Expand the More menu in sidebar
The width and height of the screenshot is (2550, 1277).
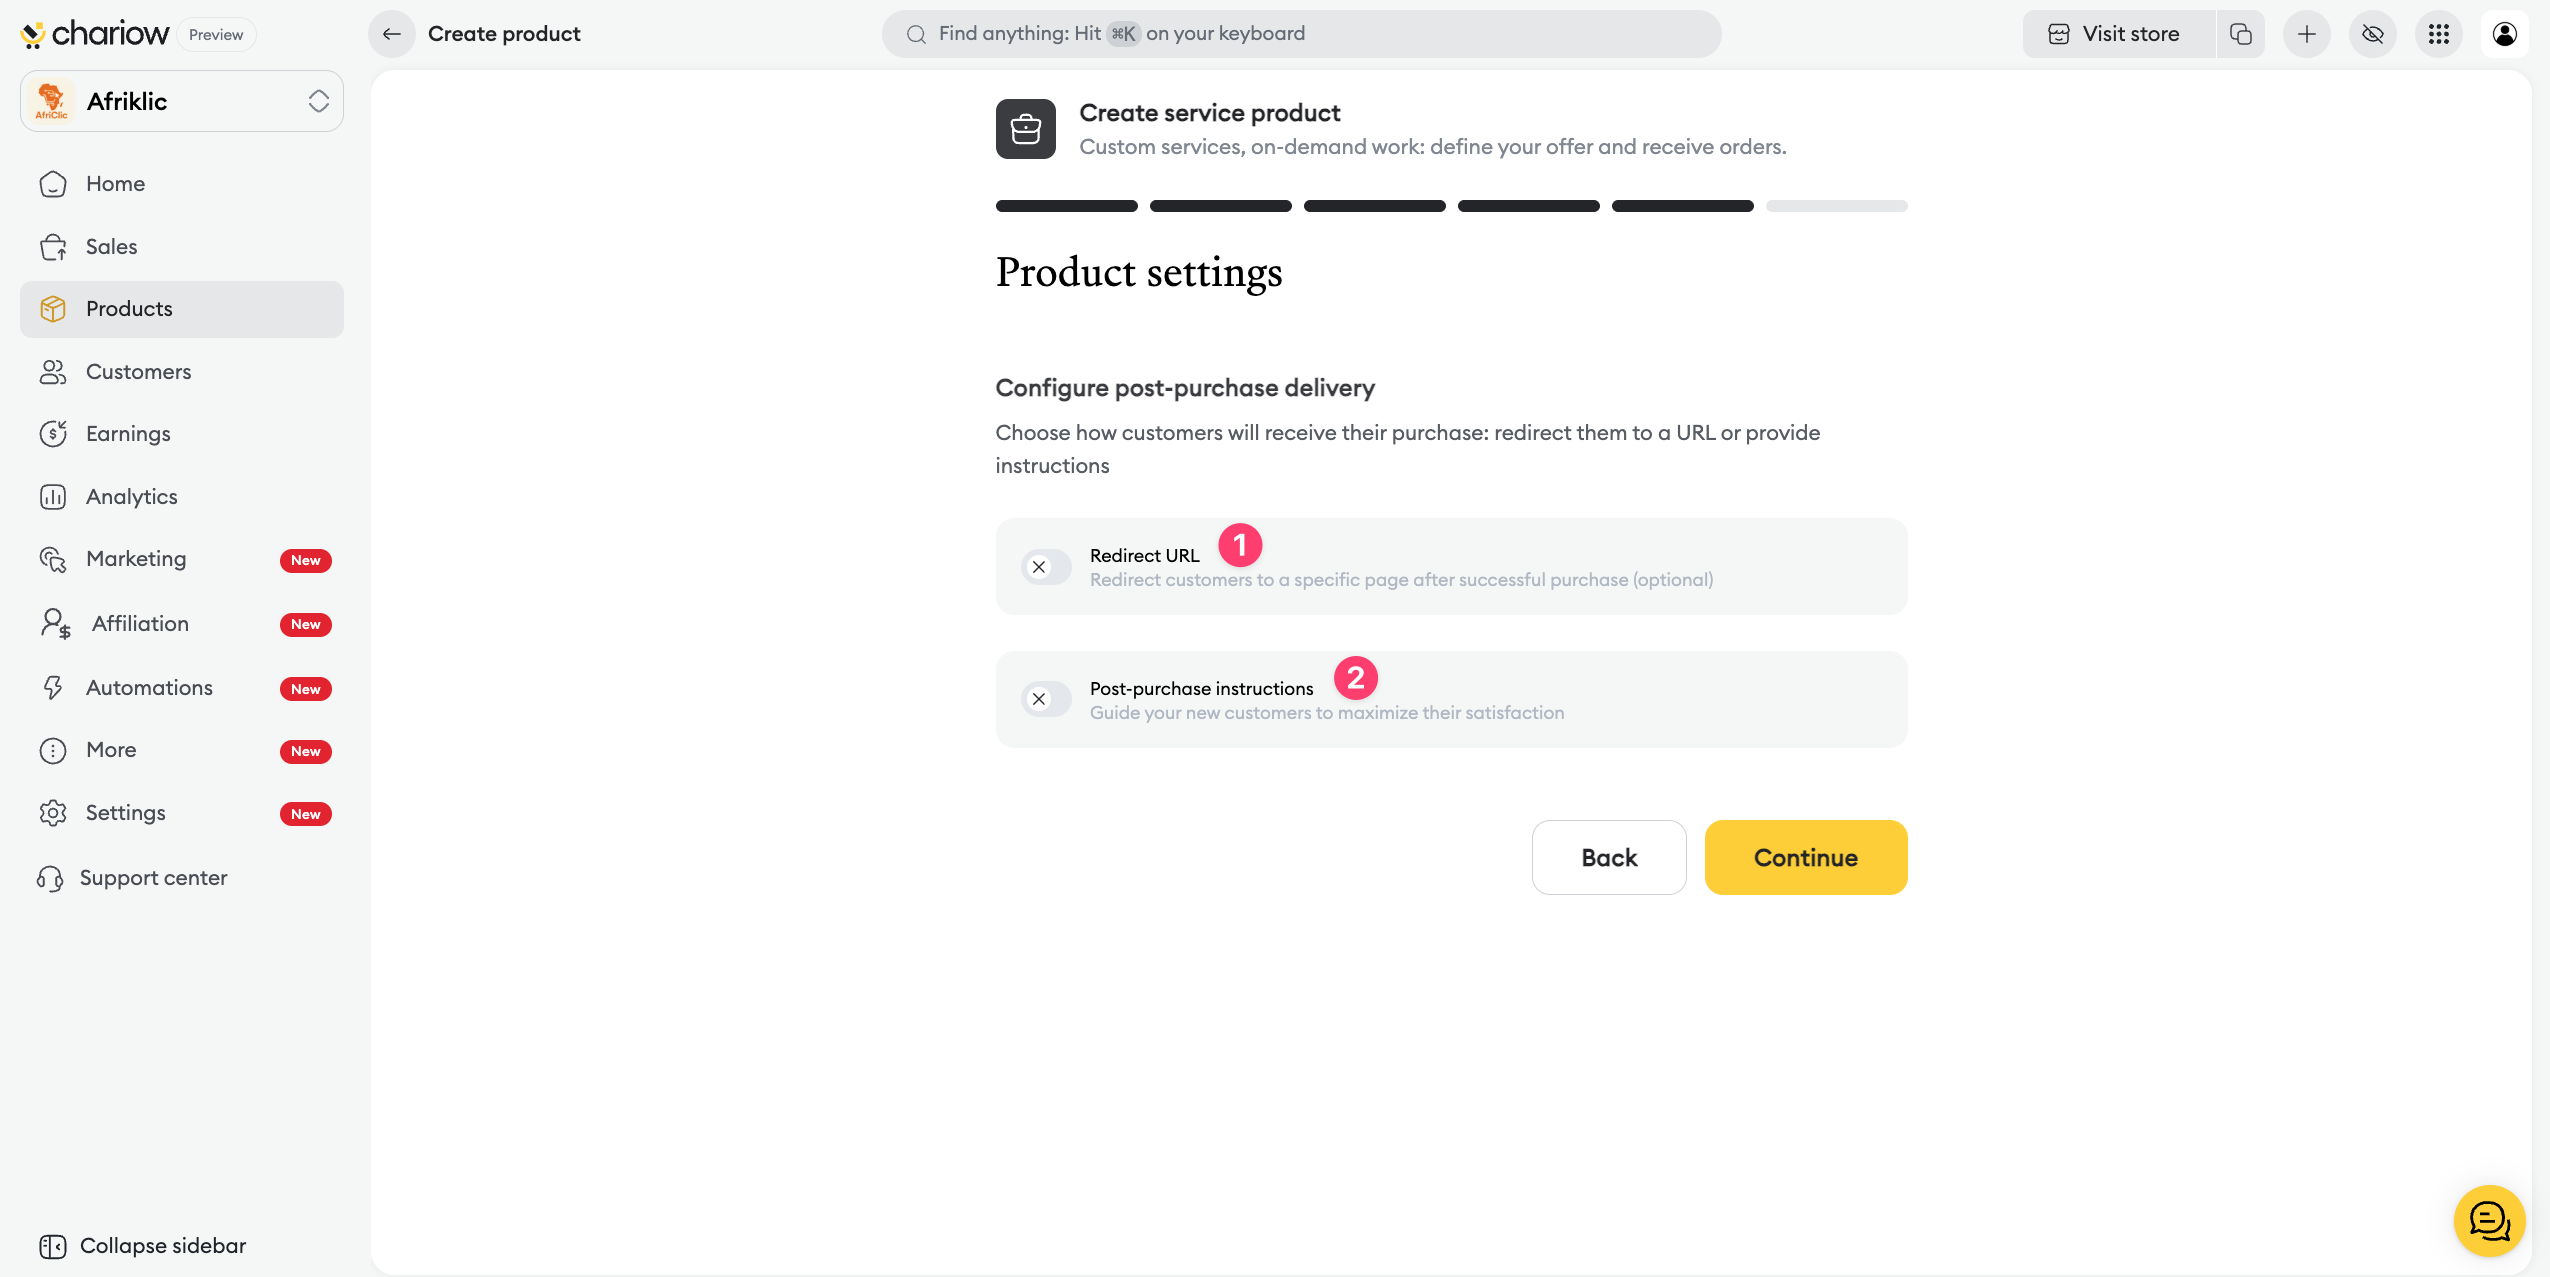pyautogui.click(x=111, y=750)
